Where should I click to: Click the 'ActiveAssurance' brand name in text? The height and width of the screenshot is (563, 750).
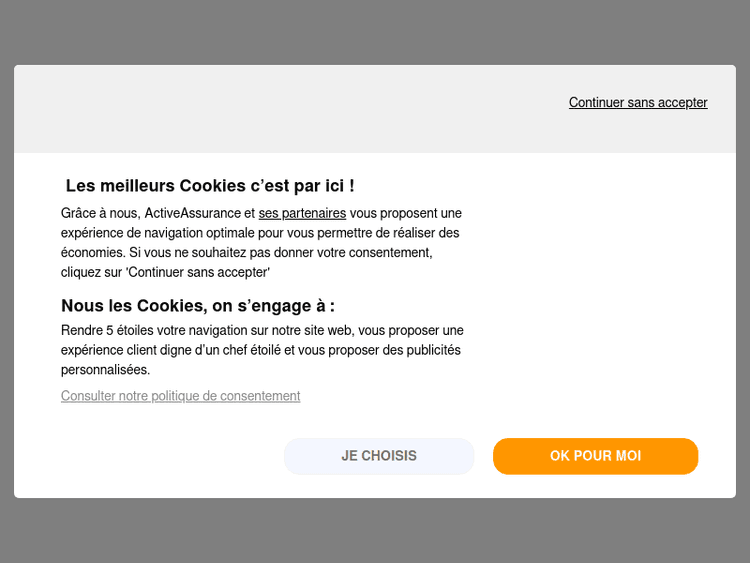pyautogui.click(x=193, y=213)
